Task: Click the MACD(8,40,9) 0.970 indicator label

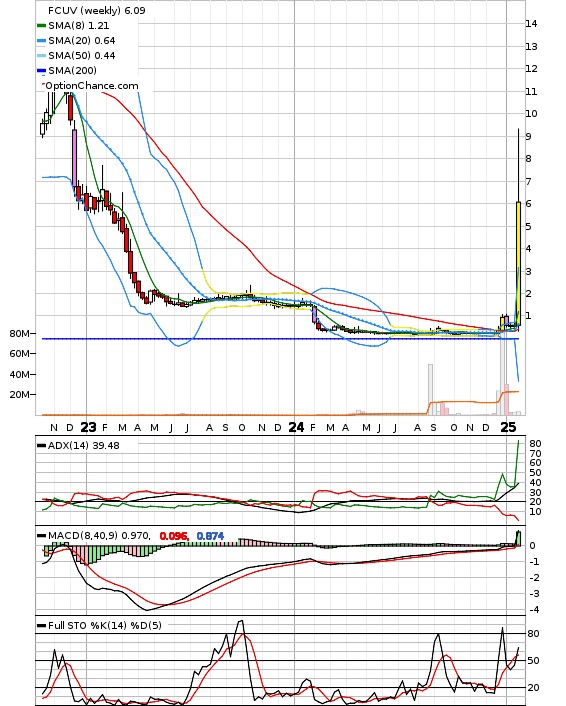Action: pos(99,535)
